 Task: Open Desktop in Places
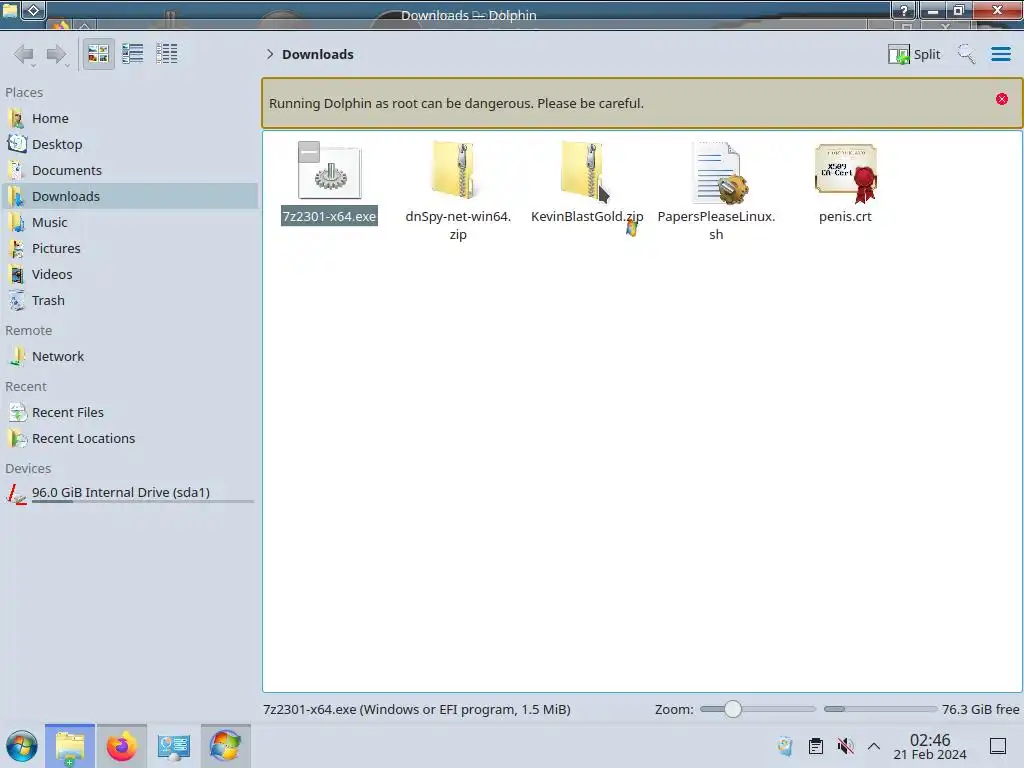coord(130,144)
